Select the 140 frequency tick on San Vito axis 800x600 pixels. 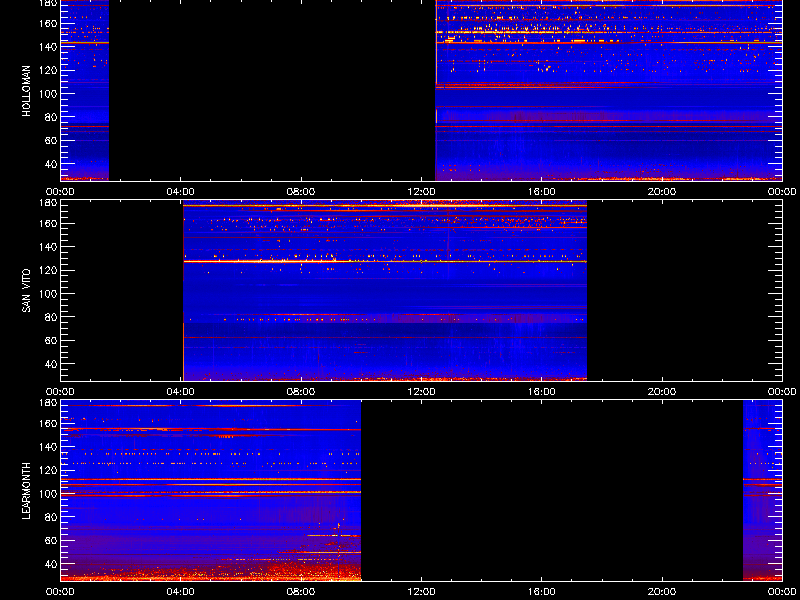[x=49, y=247]
